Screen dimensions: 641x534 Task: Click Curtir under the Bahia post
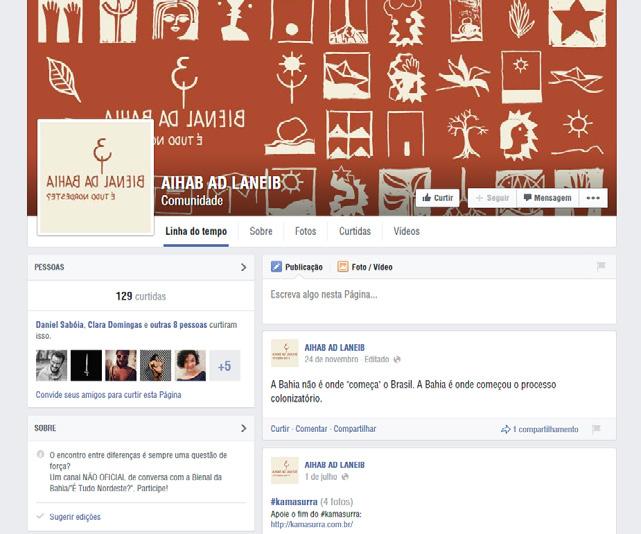tap(280, 429)
